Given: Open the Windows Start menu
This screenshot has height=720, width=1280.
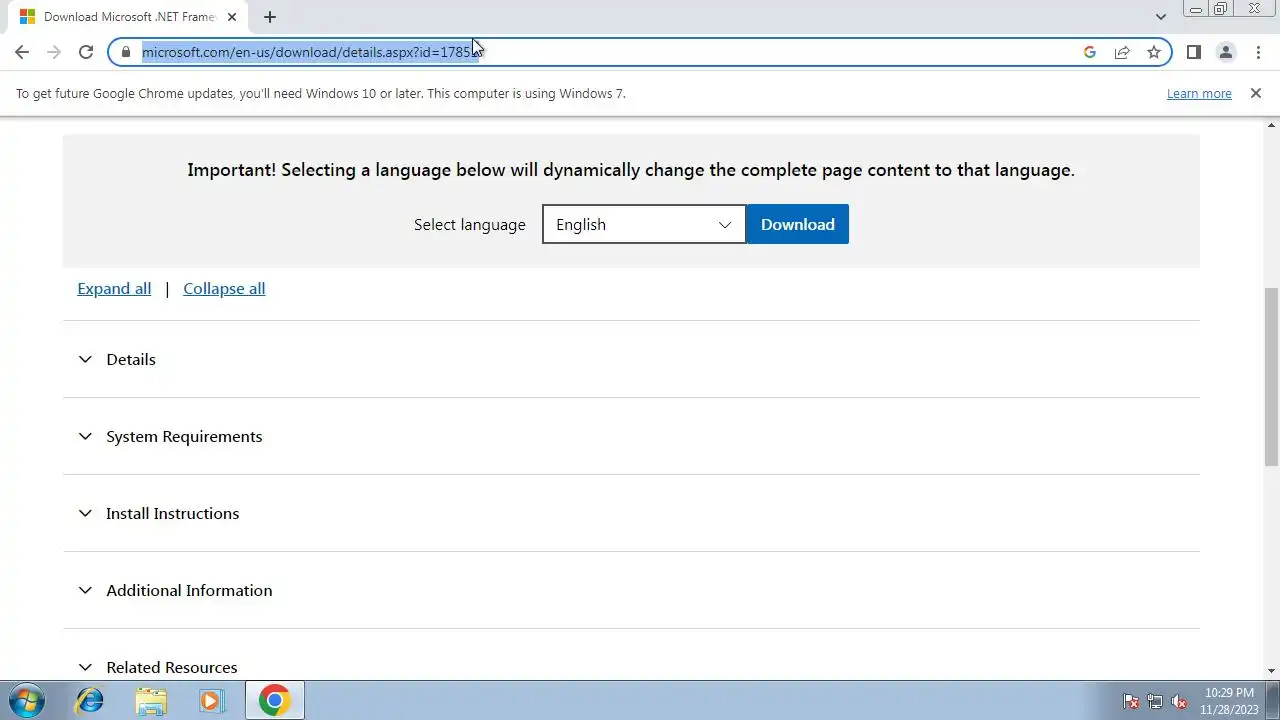Looking at the screenshot, I should click(x=27, y=700).
